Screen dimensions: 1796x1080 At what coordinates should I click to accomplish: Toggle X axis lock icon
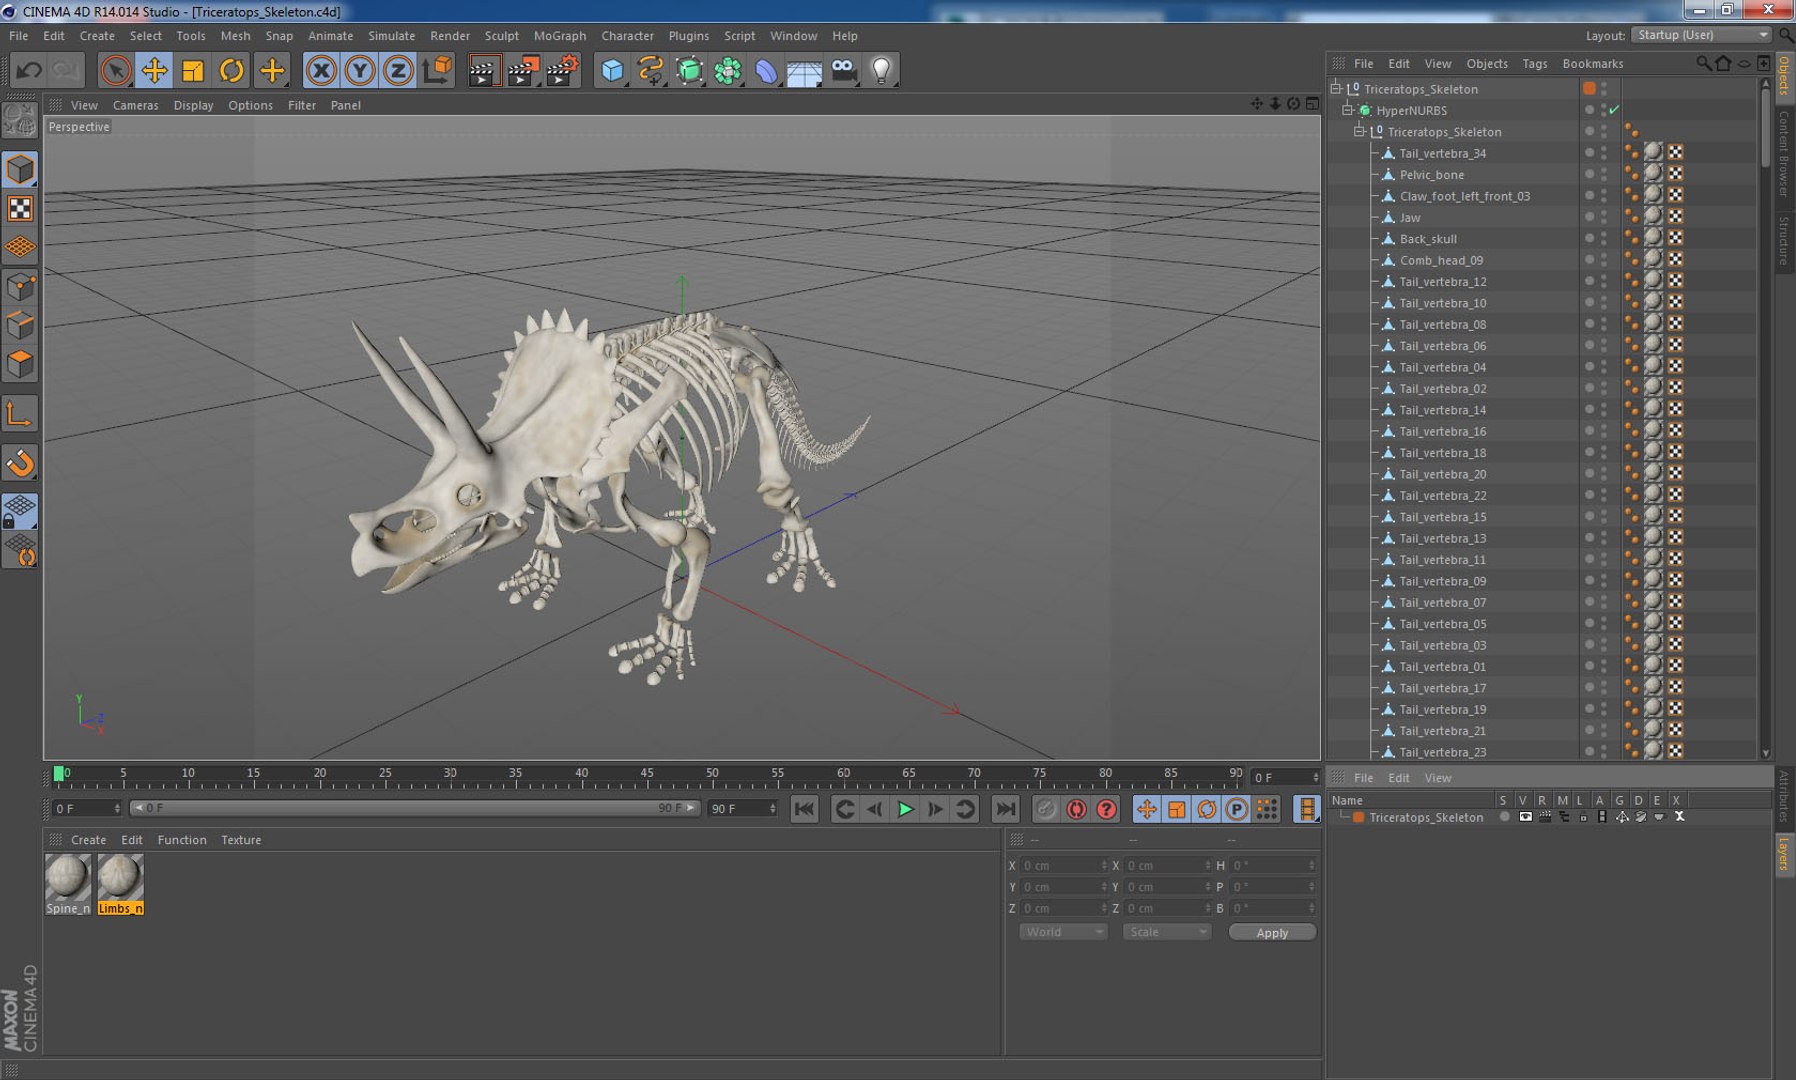(x=321, y=70)
